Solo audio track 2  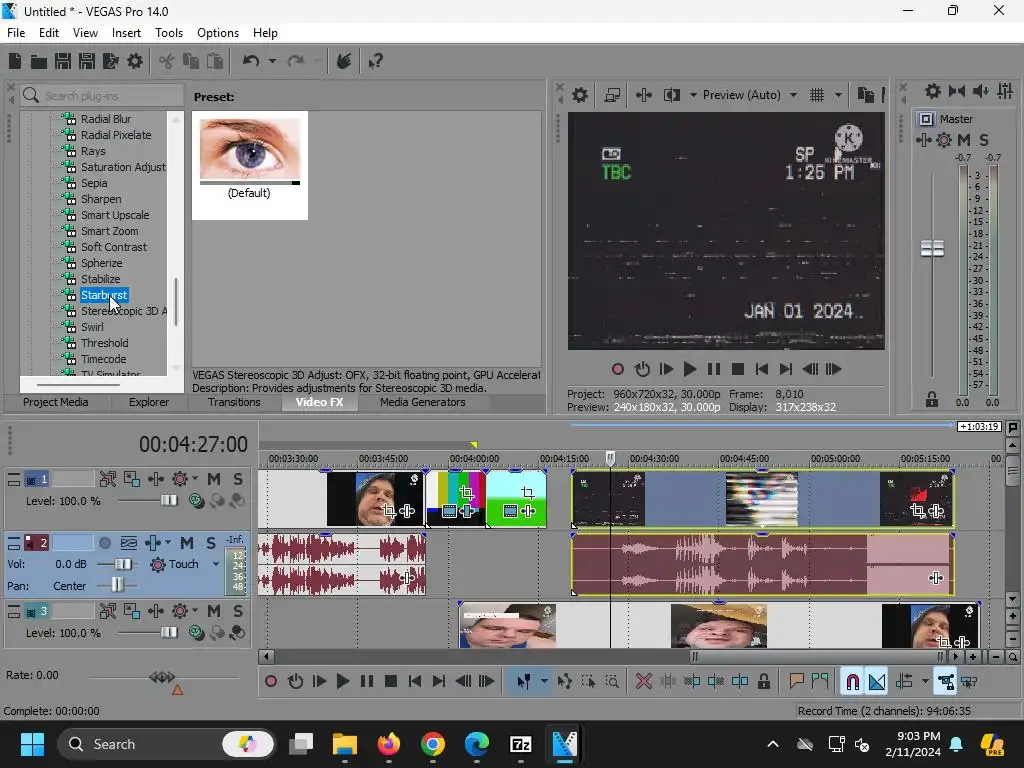(x=211, y=543)
